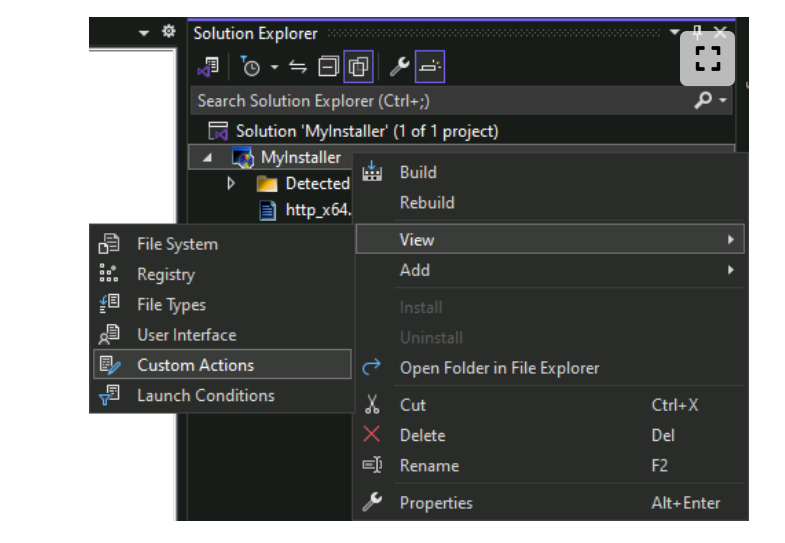The height and width of the screenshot is (543, 785).
Task: Open the Pending Changes Filter dropdown arrow
Action: tap(274, 67)
